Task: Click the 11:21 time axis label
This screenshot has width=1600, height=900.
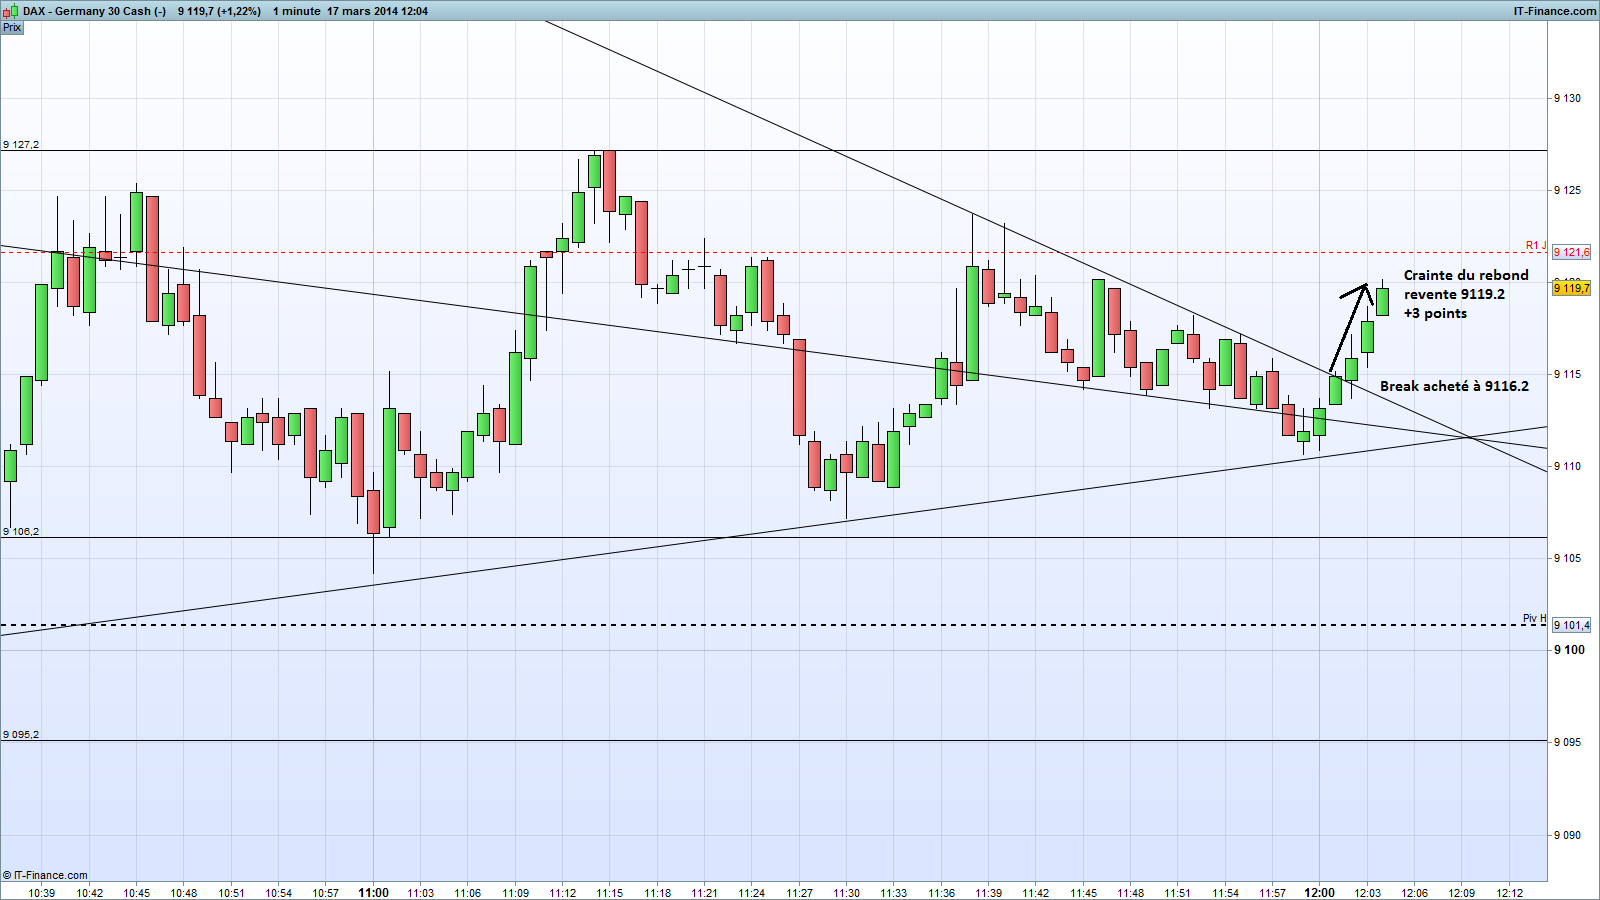Action: pyautogui.click(x=704, y=893)
